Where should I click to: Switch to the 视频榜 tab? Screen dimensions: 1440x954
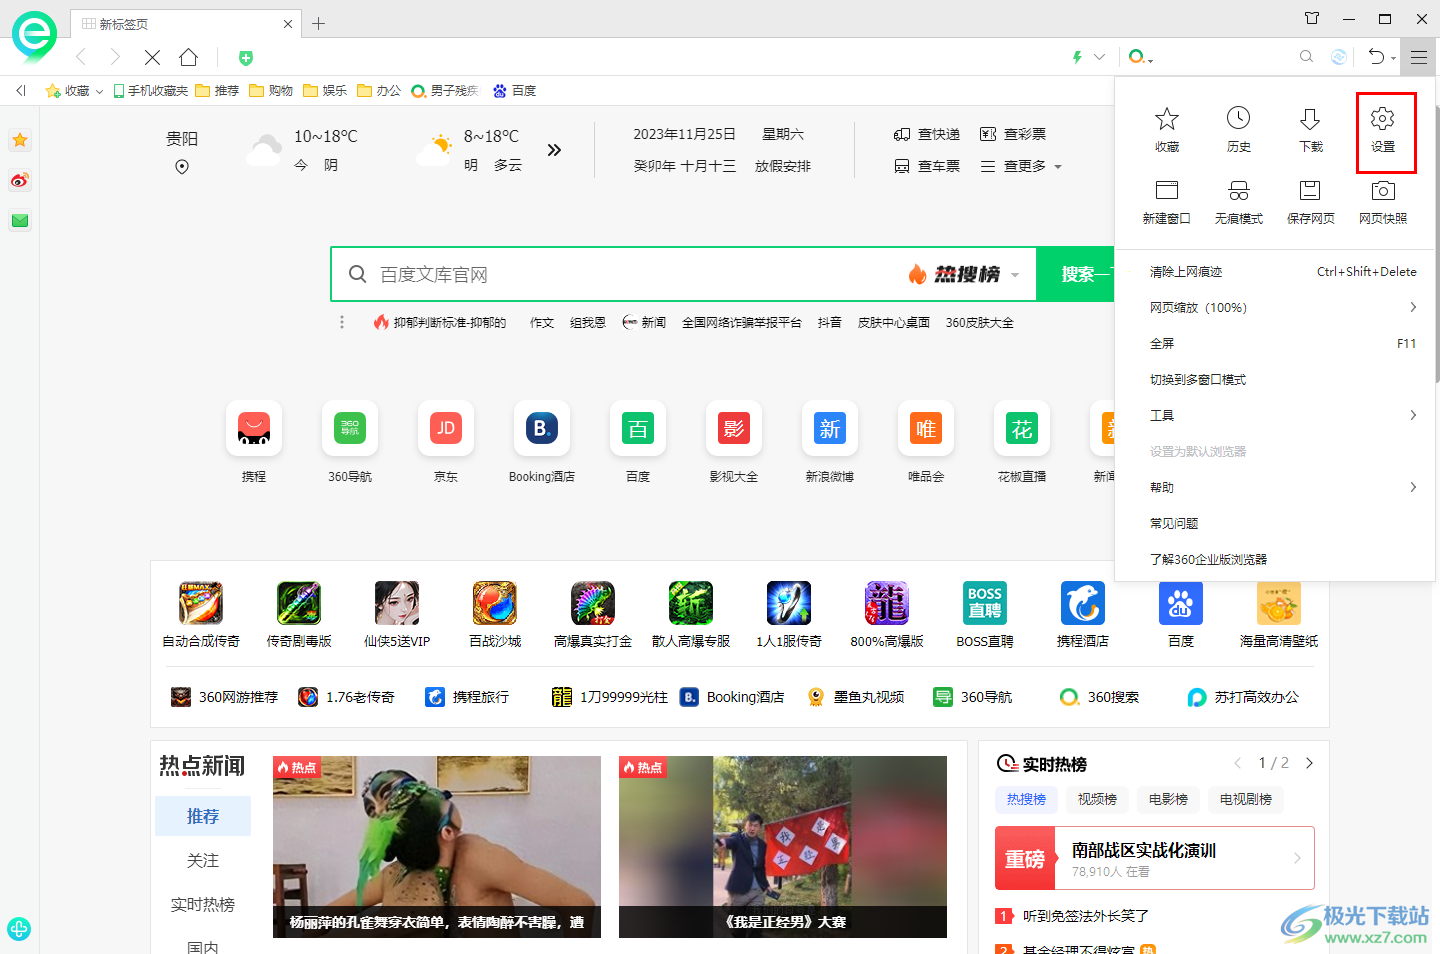(1097, 799)
